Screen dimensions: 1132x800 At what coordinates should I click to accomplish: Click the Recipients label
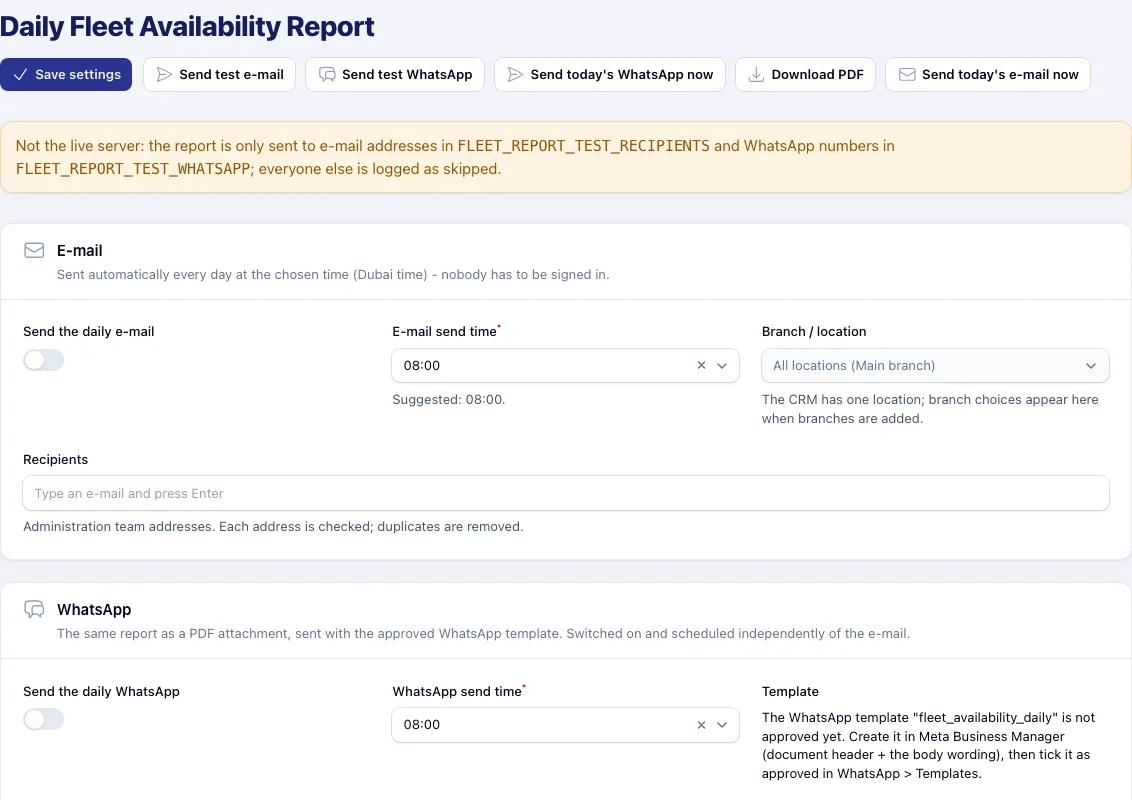tap(56, 459)
